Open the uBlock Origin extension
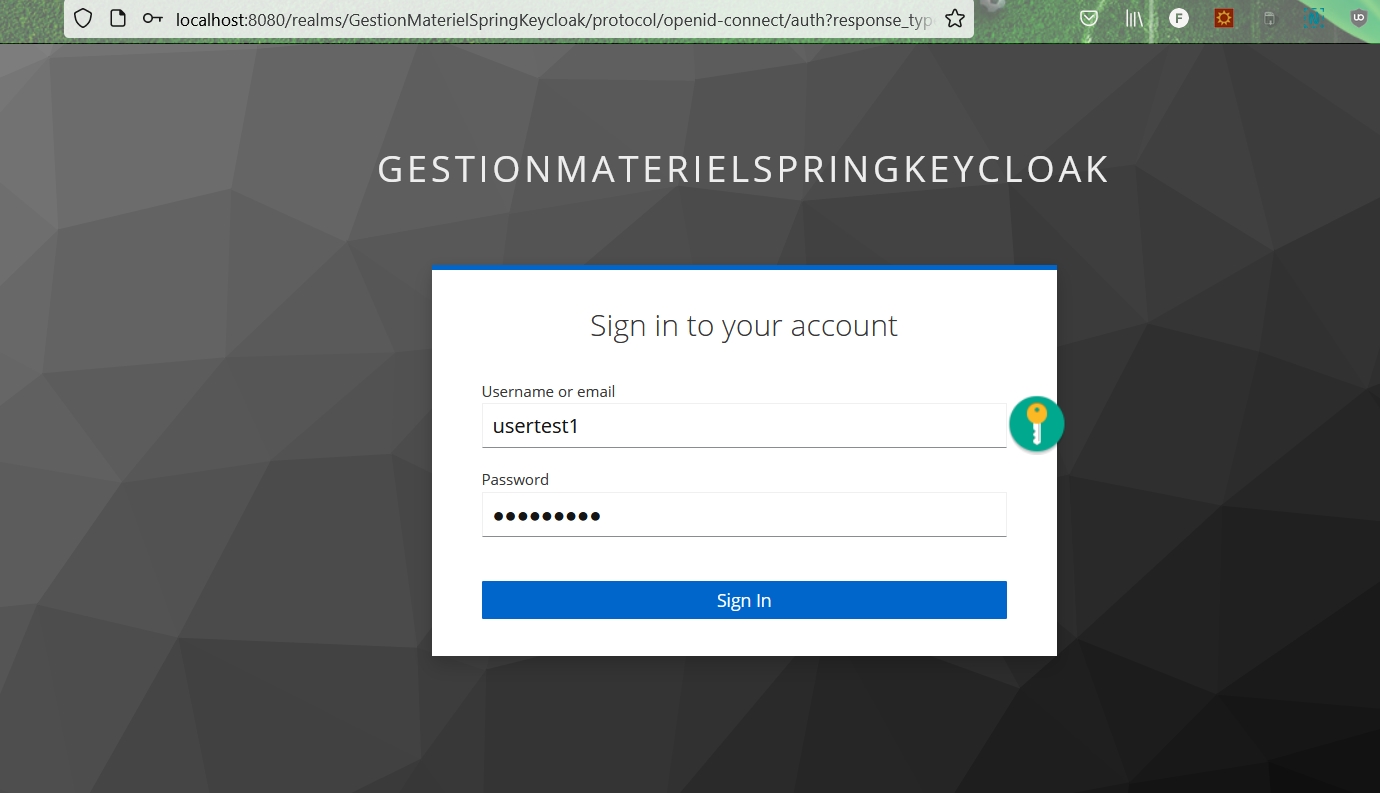This screenshot has height=793, width=1380. [x=1358, y=18]
